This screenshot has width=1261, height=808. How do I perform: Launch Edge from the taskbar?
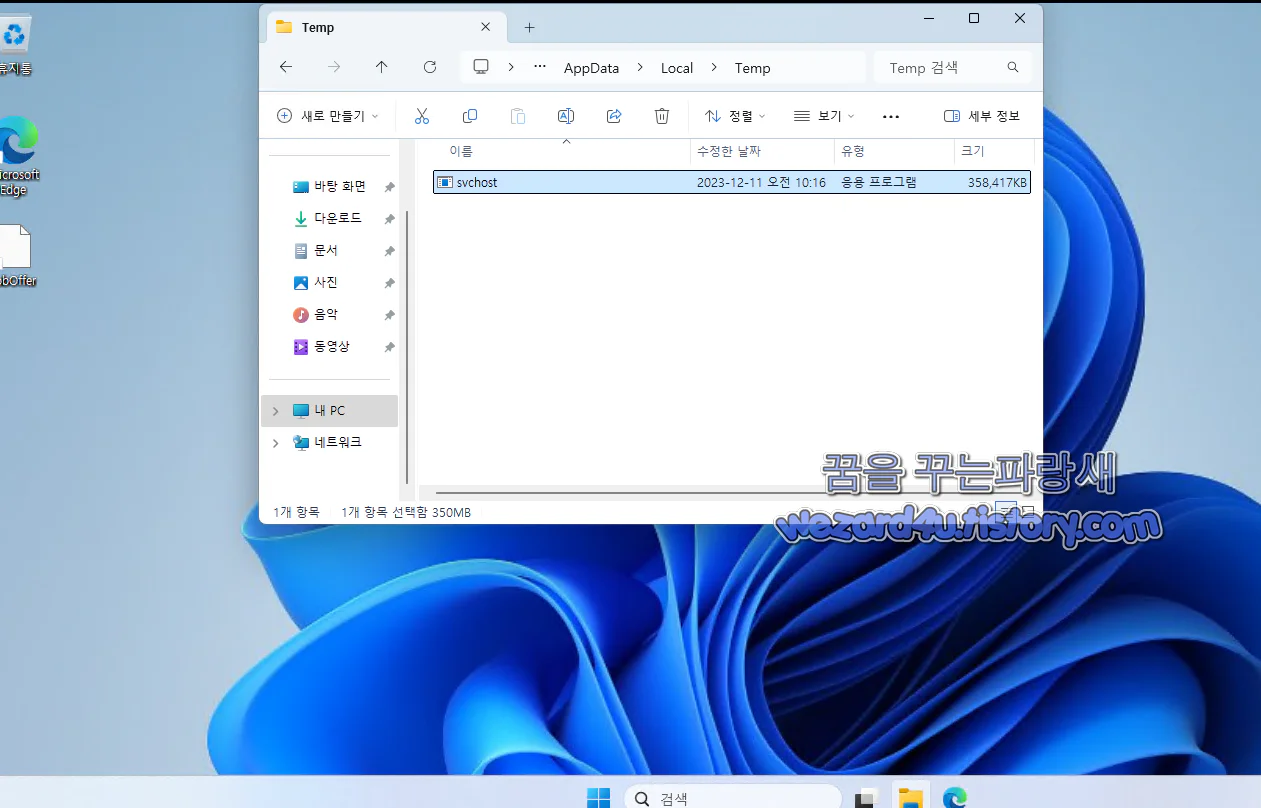click(955, 797)
